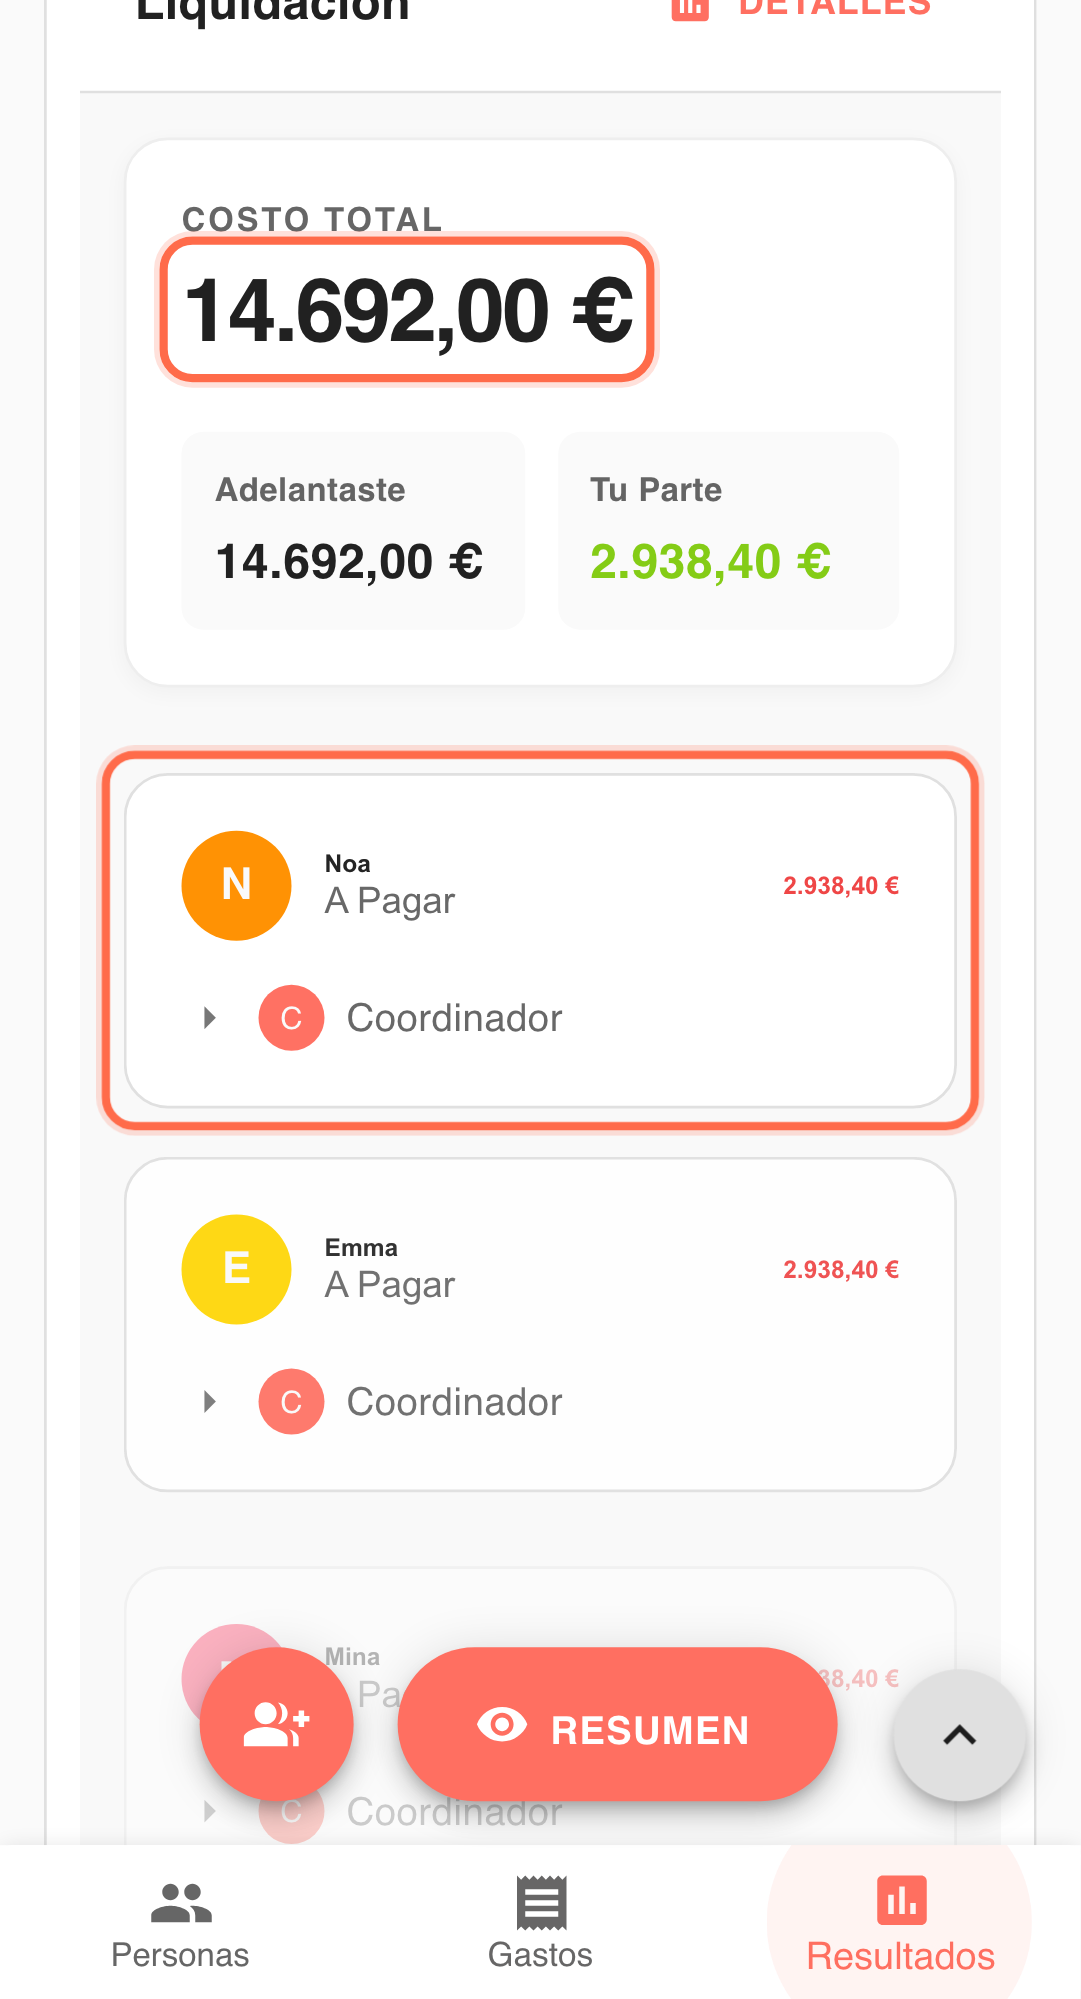The width and height of the screenshot is (1081, 1999).
Task: Click the scroll-up chevron button
Action: (x=959, y=1735)
